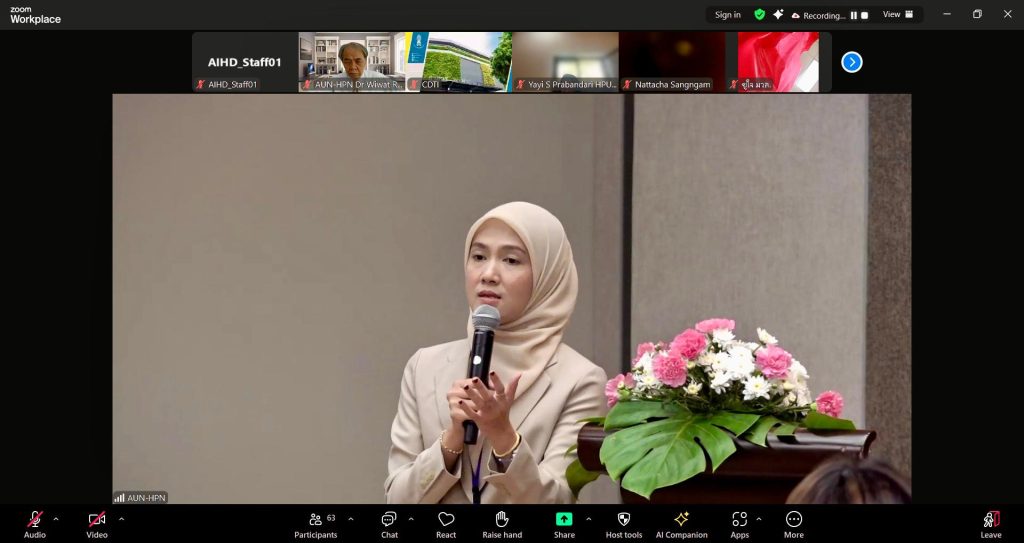The height and width of the screenshot is (543, 1024).
Task: Pause the cloud recording
Action: (853, 15)
